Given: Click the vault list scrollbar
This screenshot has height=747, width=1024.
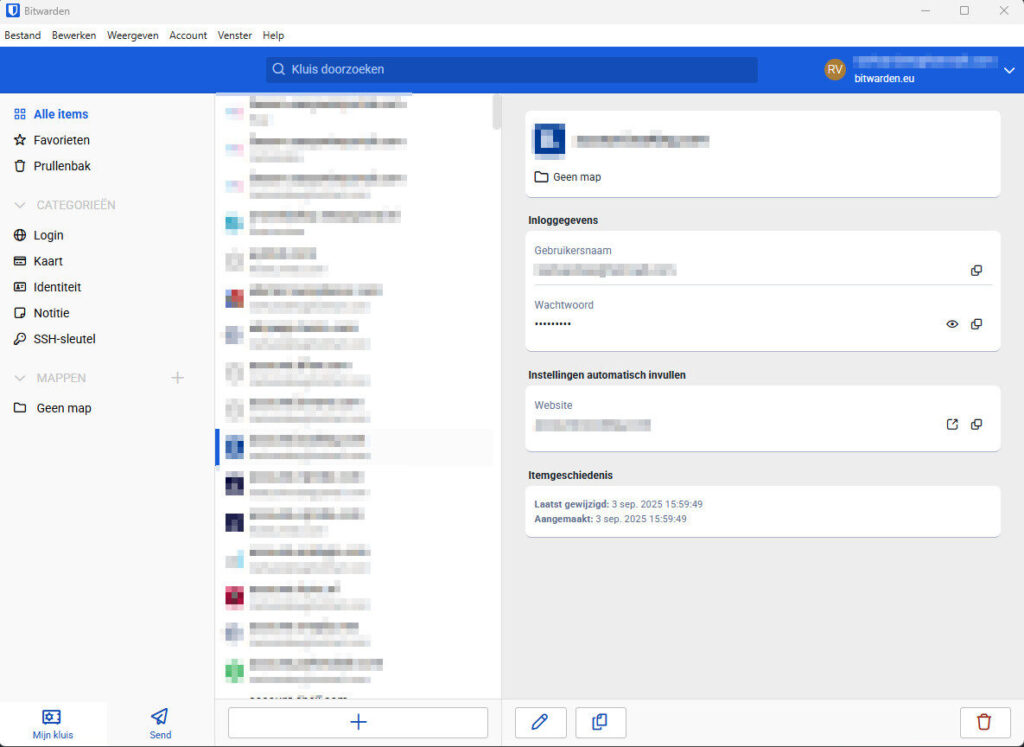Looking at the screenshot, I should pyautogui.click(x=497, y=112).
